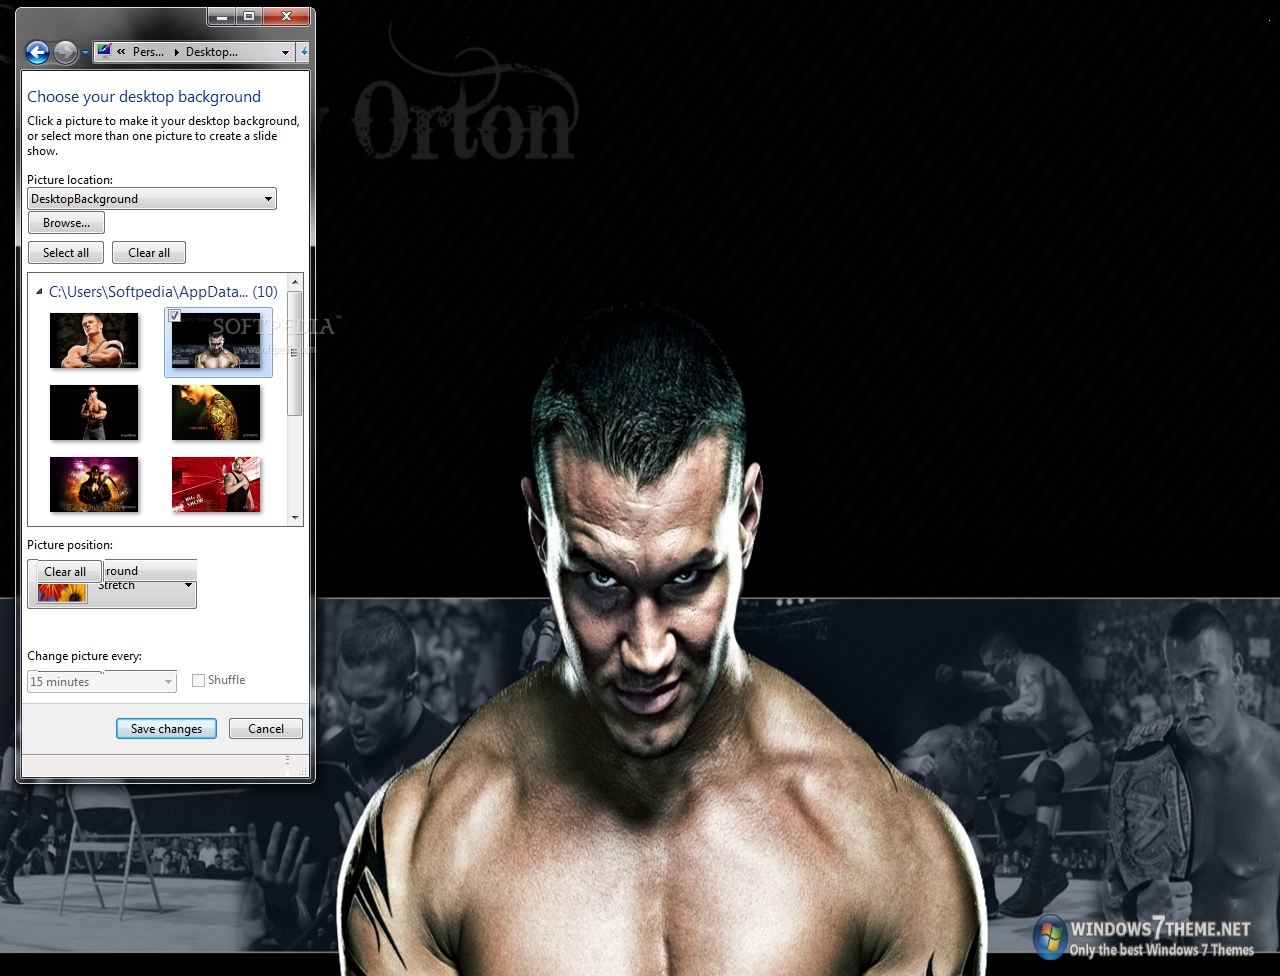Click the Control Panel icon in address bar
1280x976 pixels.
104,51
